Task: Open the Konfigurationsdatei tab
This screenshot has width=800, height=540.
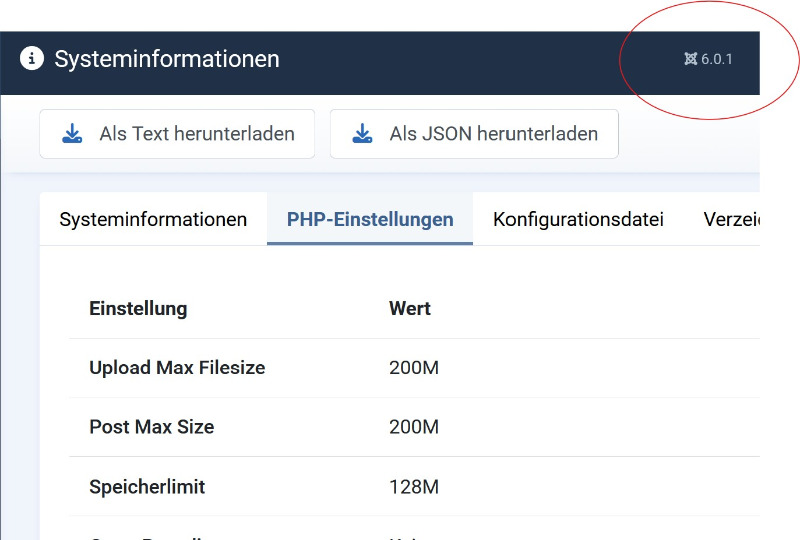Action: (x=578, y=219)
